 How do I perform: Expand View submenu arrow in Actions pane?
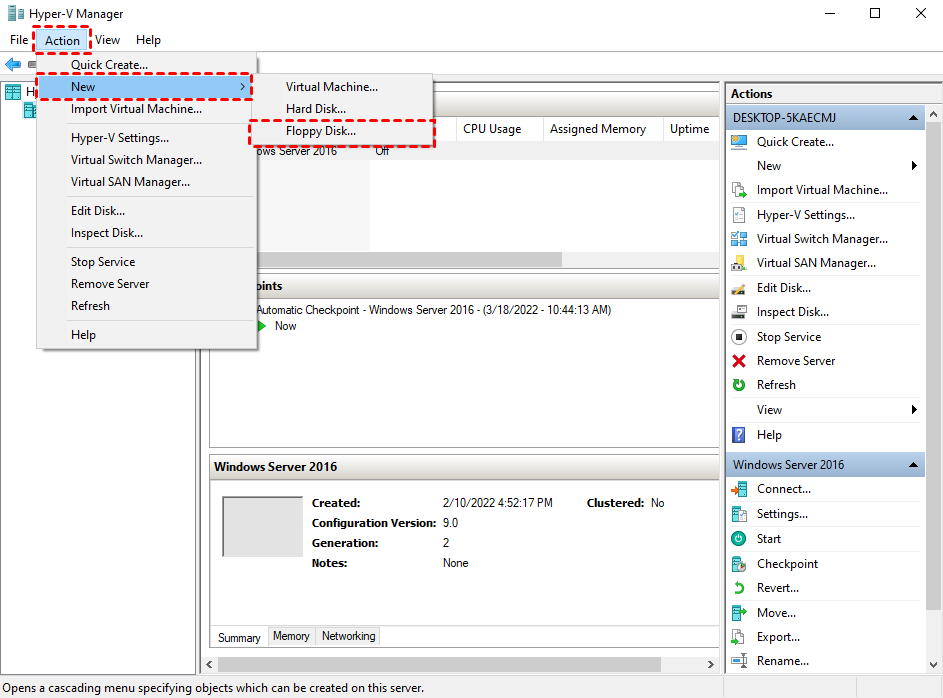[914, 409]
